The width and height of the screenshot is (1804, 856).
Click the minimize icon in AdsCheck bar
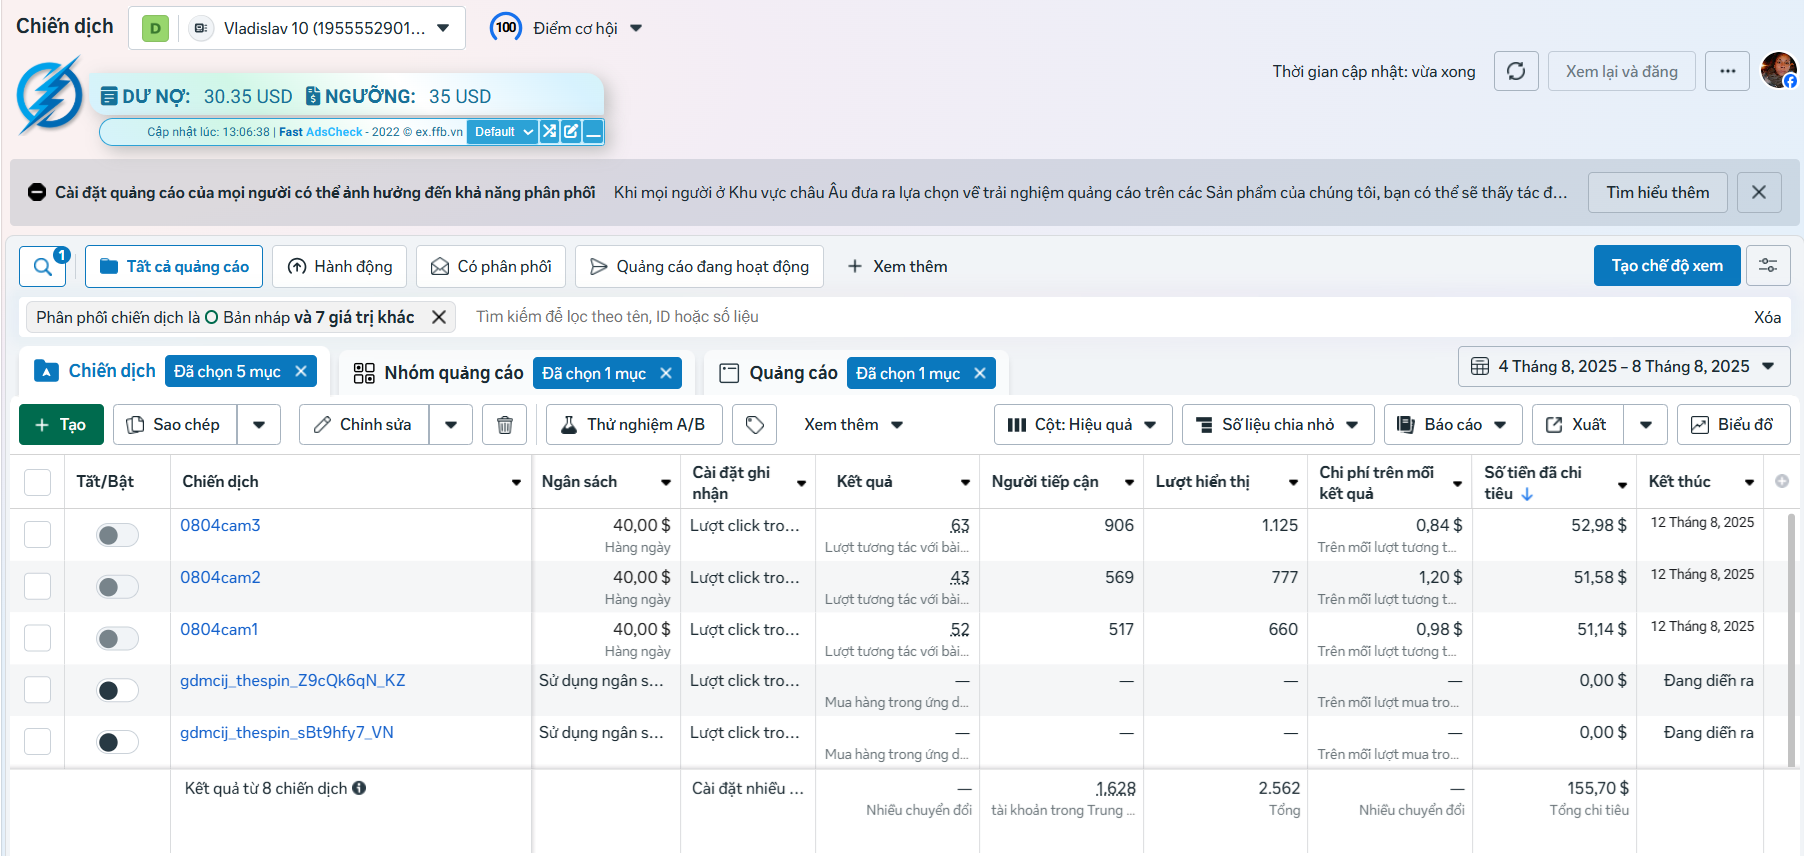tap(593, 131)
